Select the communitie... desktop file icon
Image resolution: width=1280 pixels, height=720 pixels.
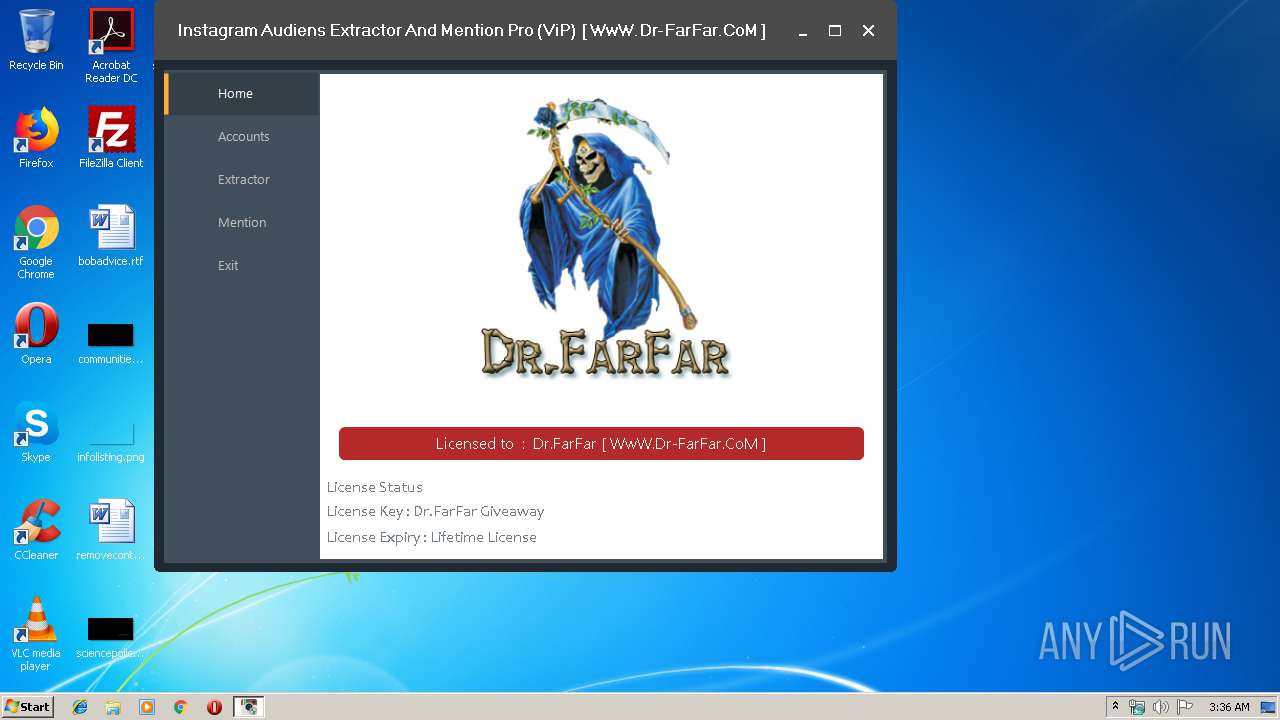[x=111, y=343]
